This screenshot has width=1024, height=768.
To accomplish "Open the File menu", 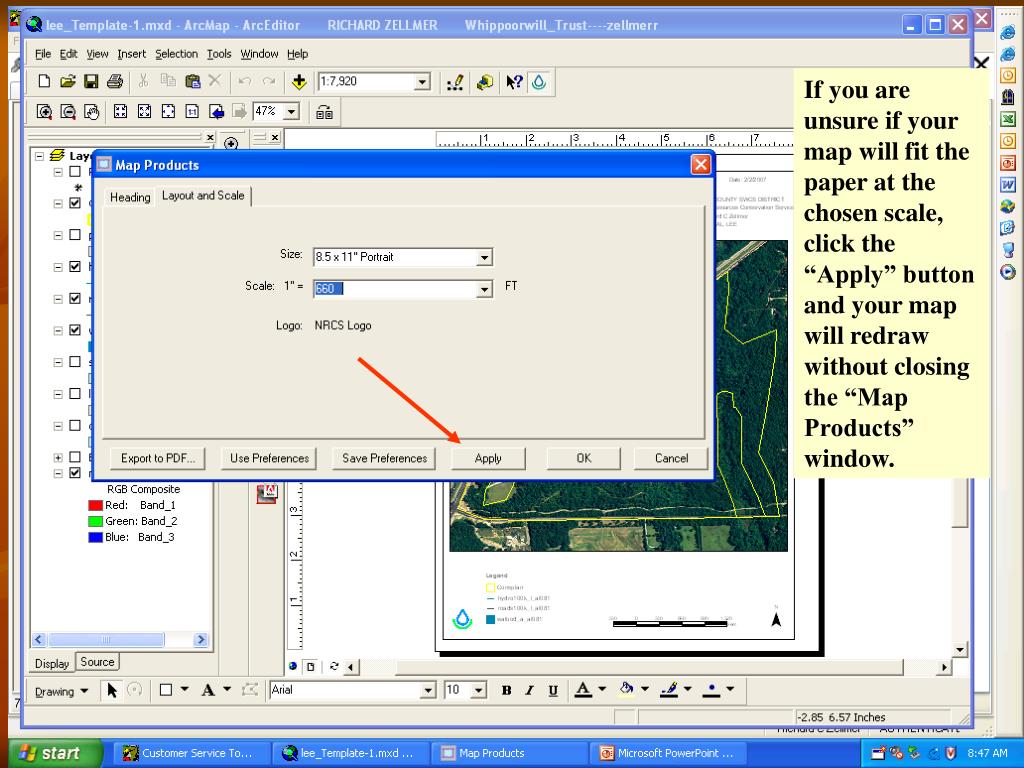I will 42,54.
